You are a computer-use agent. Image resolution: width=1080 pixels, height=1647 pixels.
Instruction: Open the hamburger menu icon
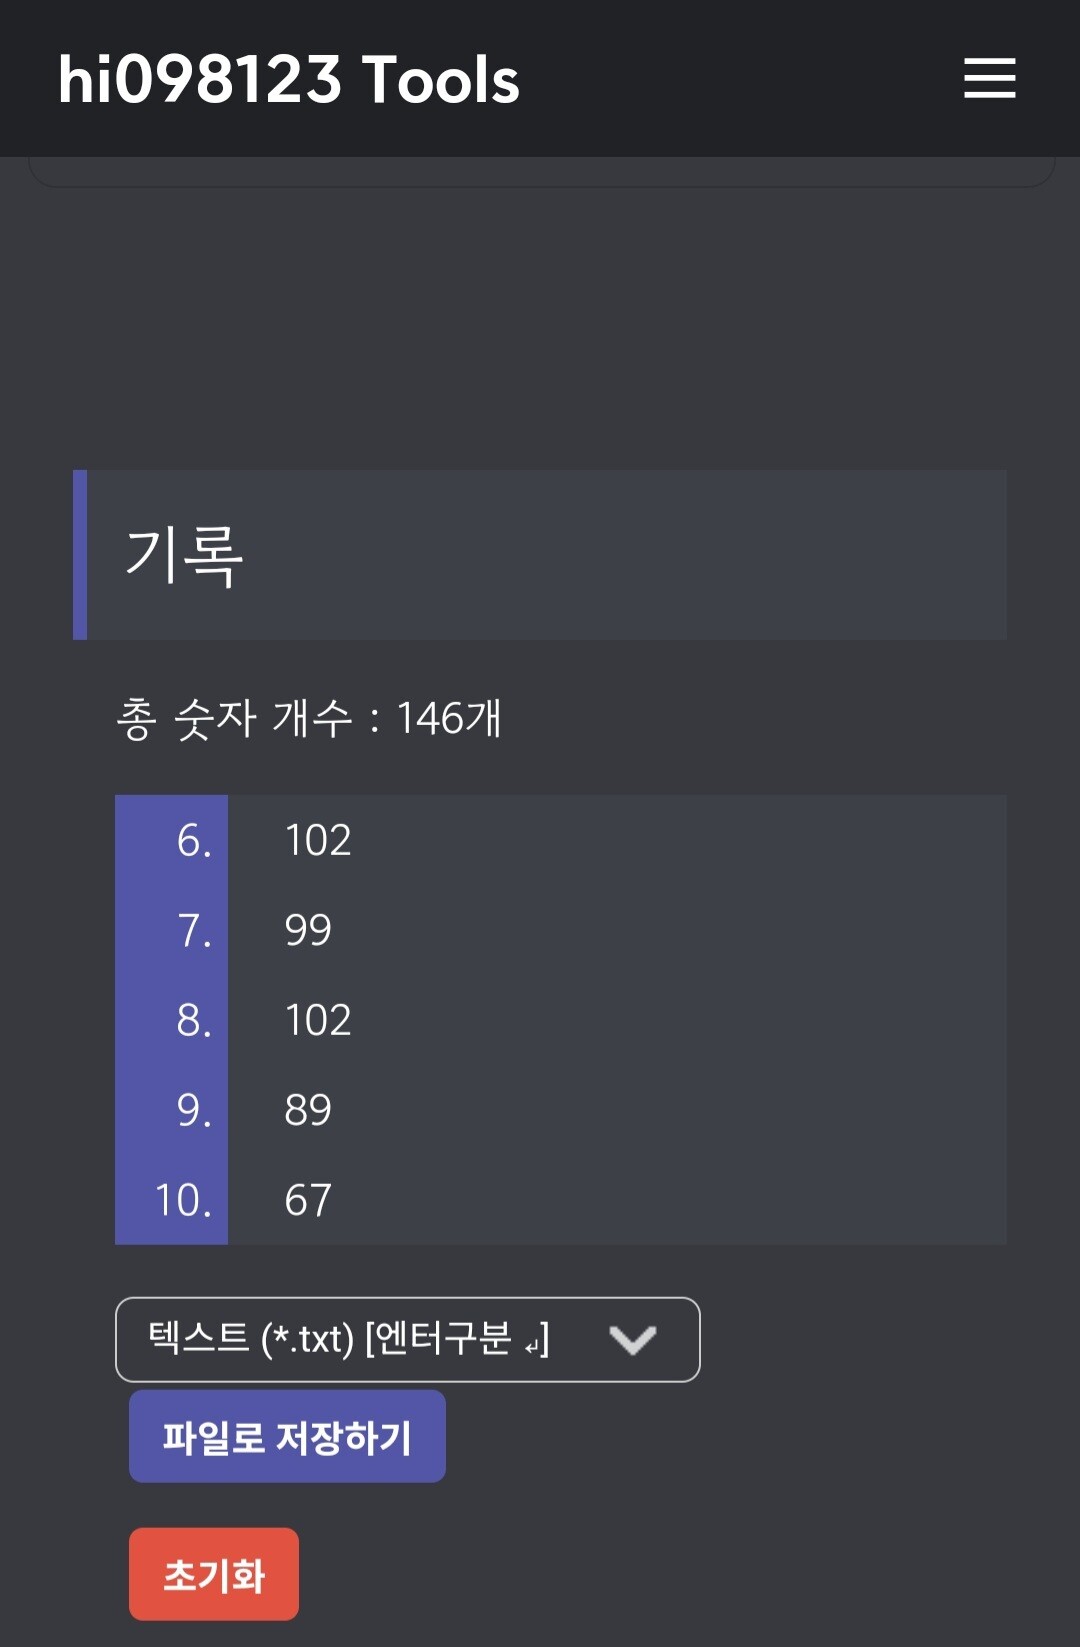point(989,78)
